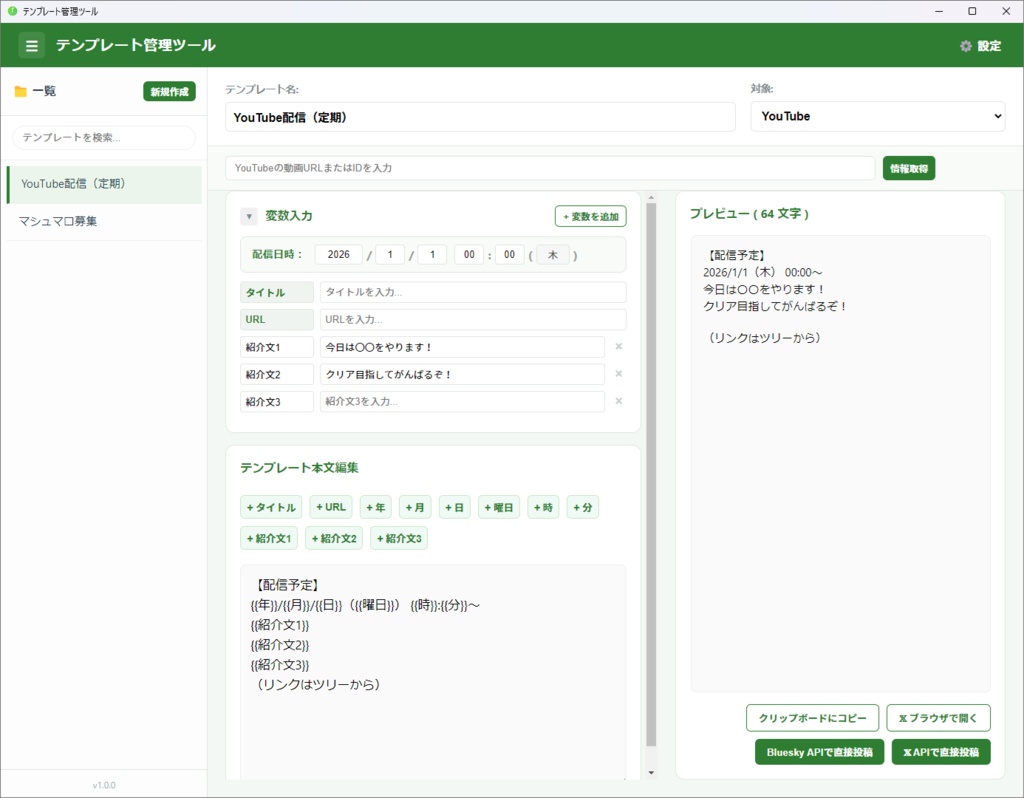Edit the 紹介文1 variable name box

277,347
